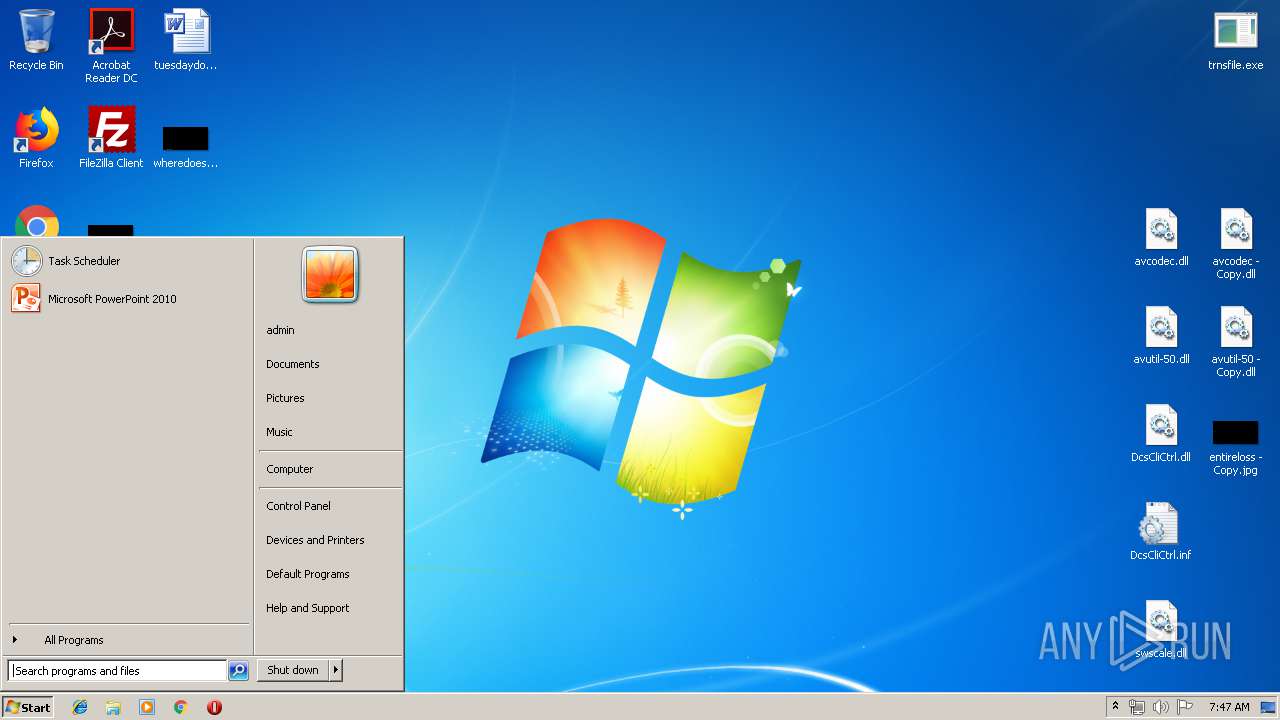The height and width of the screenshot is (720, 1280).
Task: Open the network tray icon
Action: [x=1137, y=707]
